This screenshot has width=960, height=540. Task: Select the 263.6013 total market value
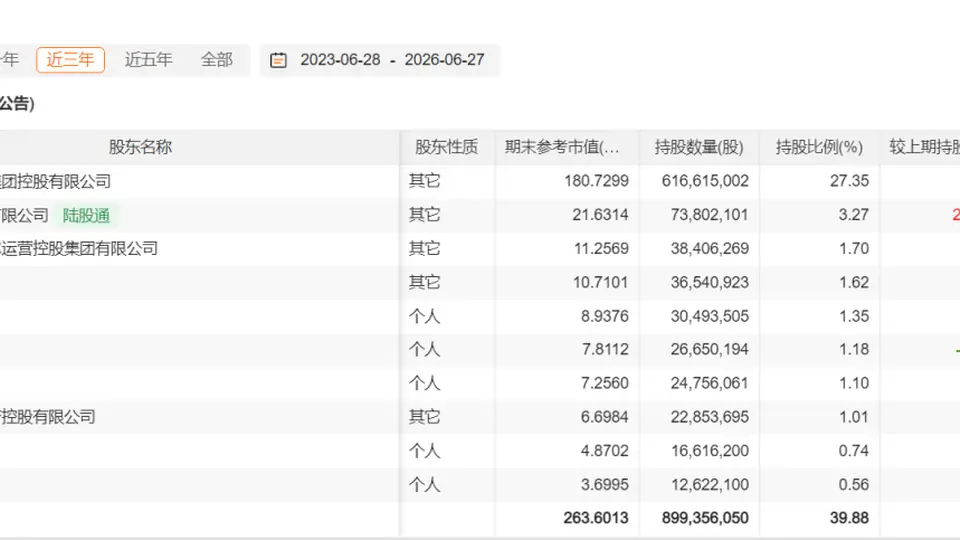pos(596,518)
